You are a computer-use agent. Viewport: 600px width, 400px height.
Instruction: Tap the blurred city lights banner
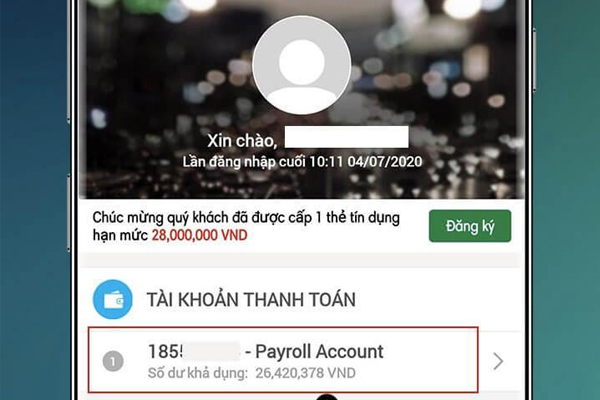(x=302, y=100)
